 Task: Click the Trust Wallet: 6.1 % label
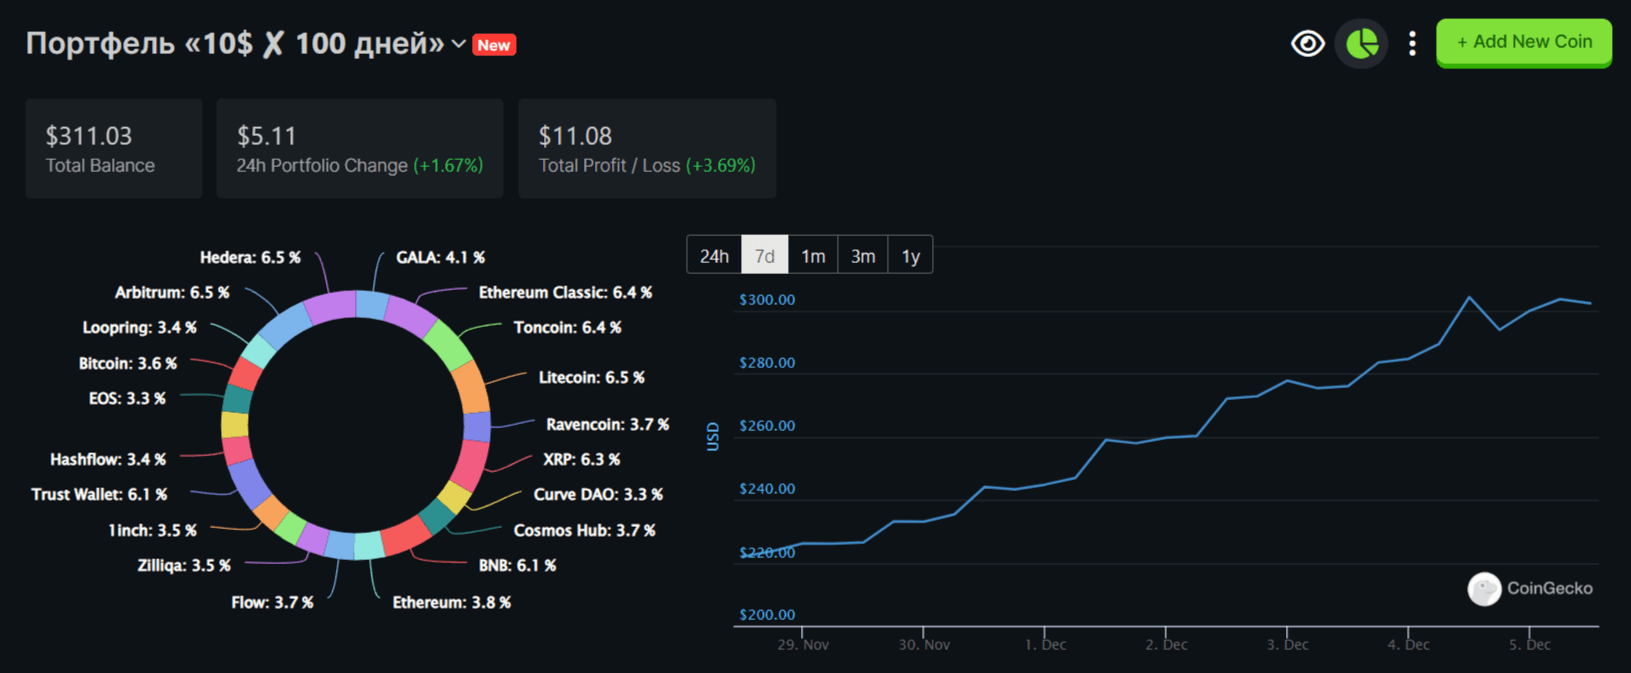tap(99, 494)
